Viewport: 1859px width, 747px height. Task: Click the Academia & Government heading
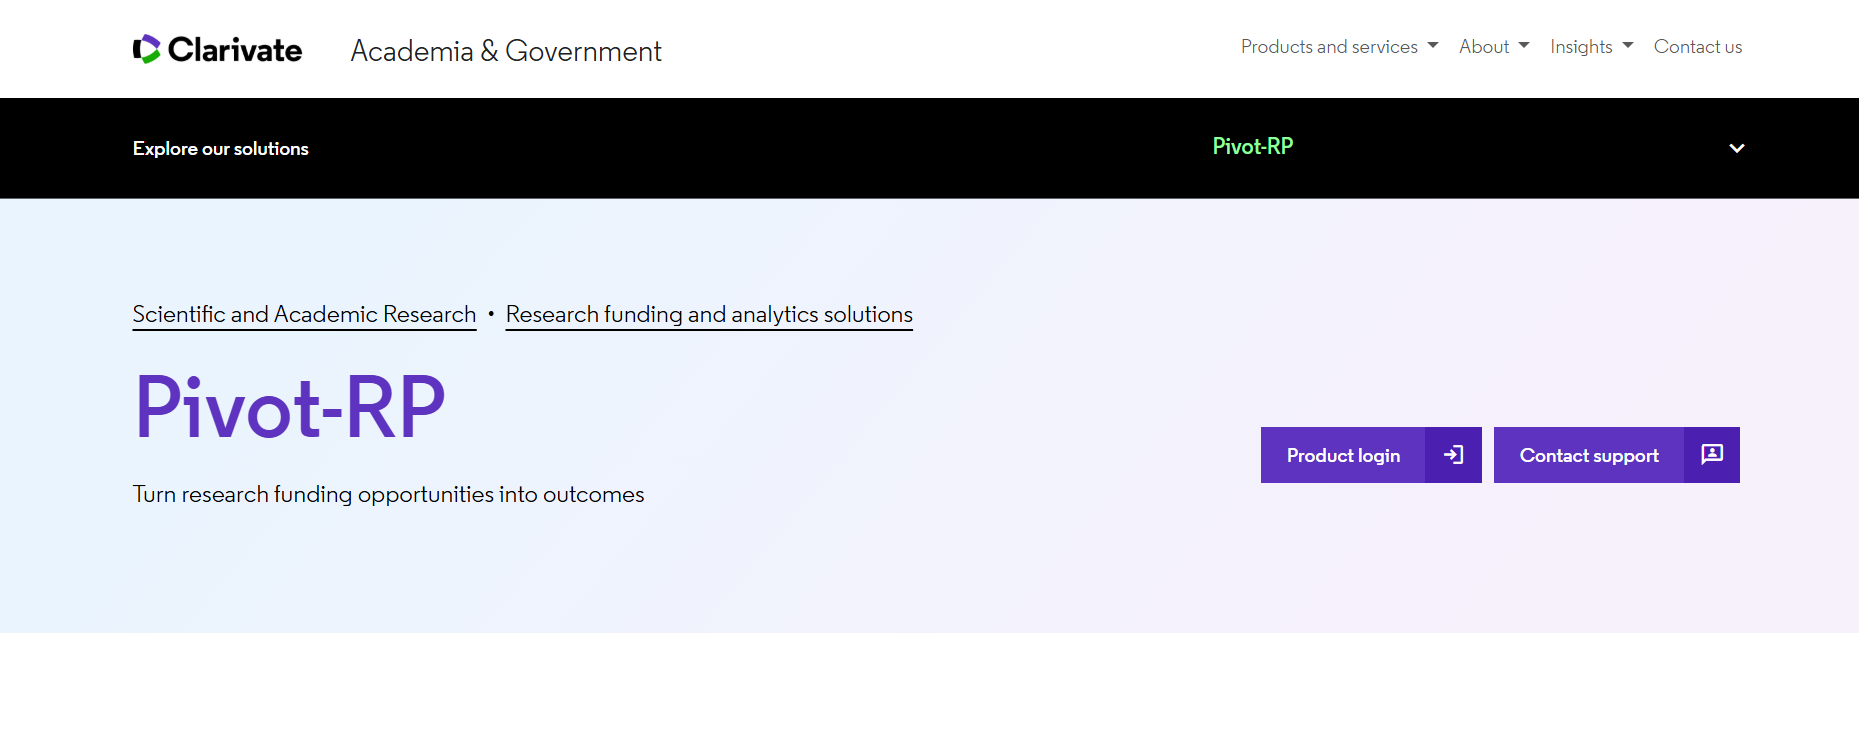[506, 51]
